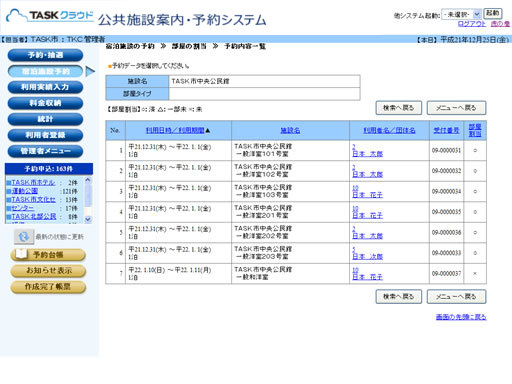
Task: Sort by 部屋割当 column header
Action: click(475, 130)
